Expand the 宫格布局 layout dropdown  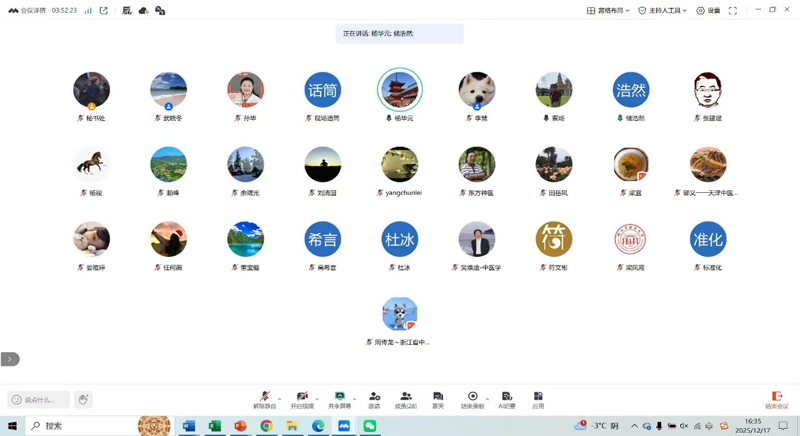pyautogui.click(x=608, y=11)
